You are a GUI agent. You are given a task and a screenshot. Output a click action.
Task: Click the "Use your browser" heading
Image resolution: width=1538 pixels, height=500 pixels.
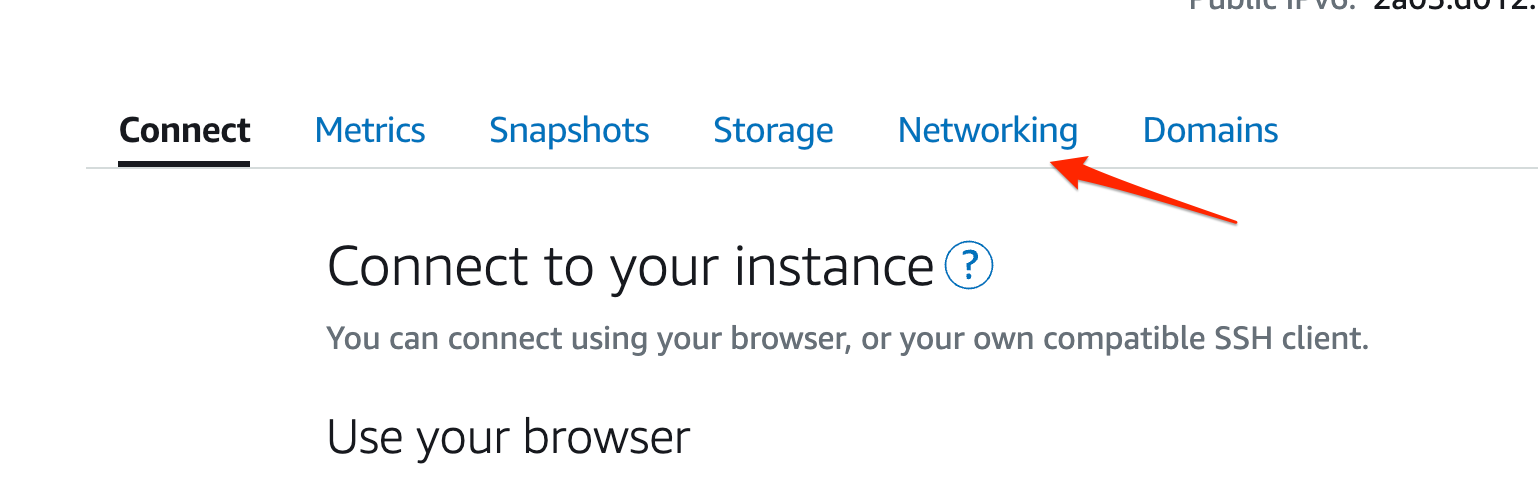click(508, 437)
